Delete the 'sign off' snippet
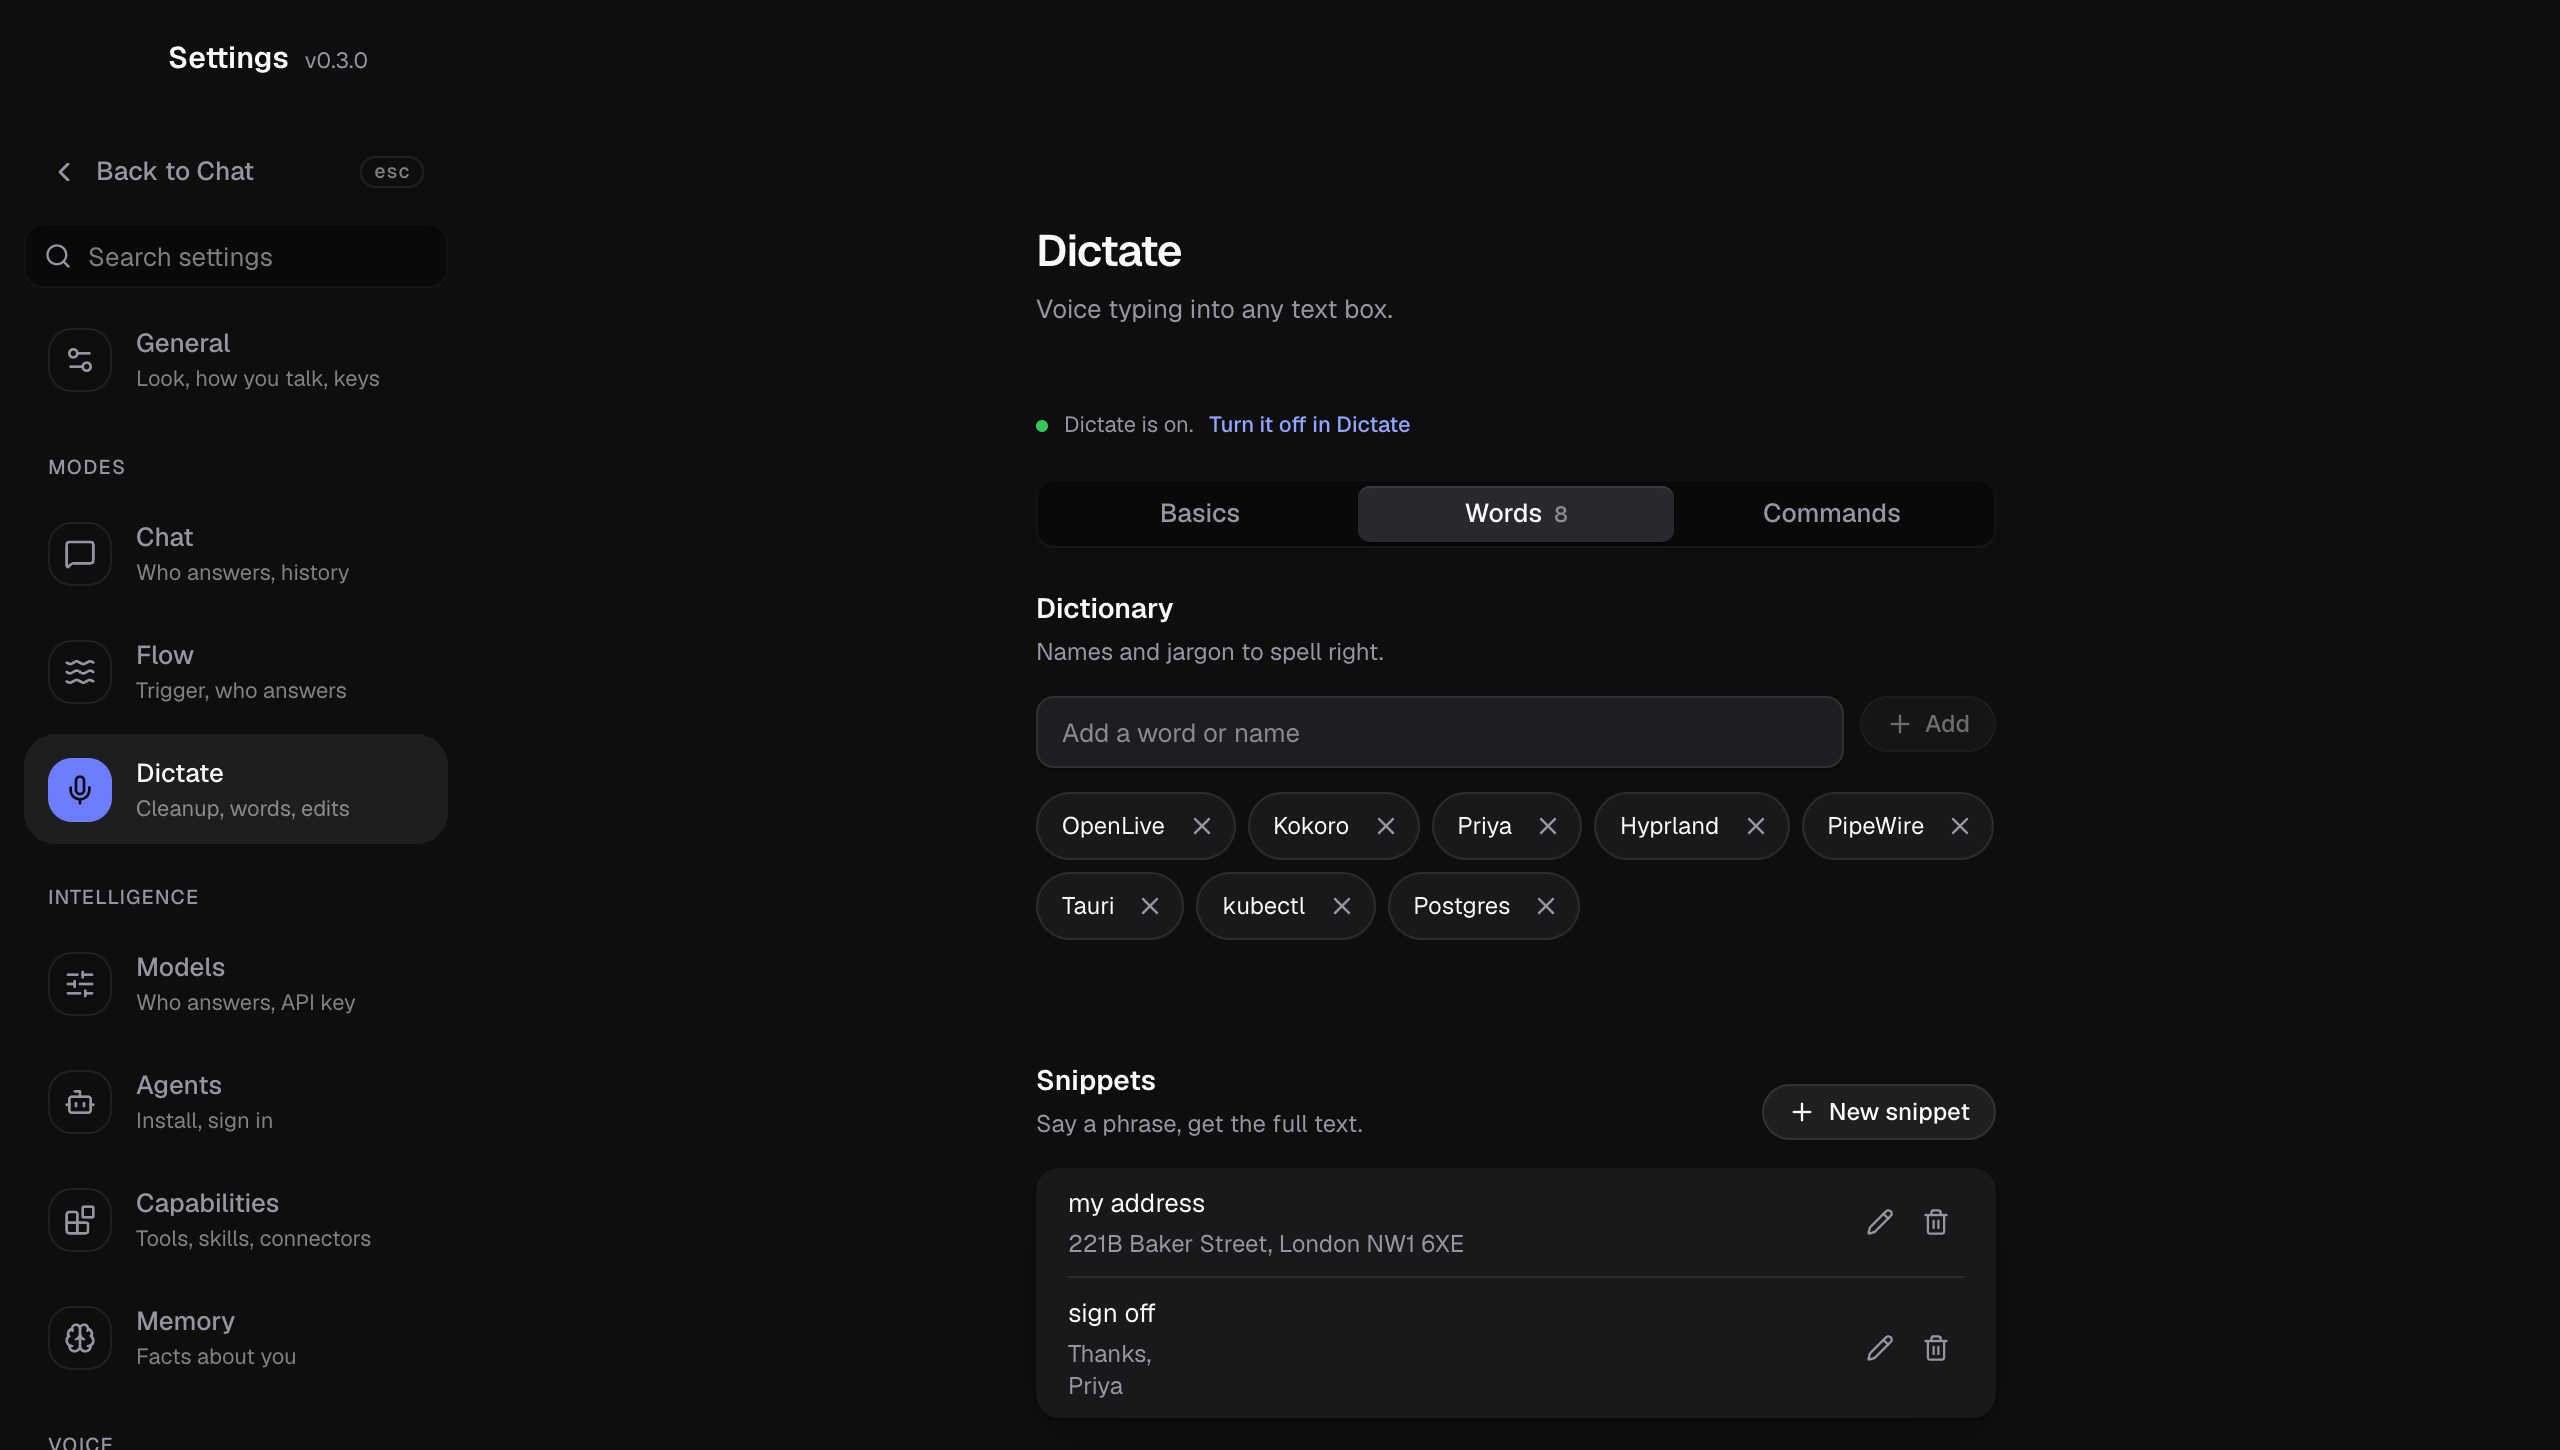The height and width of the screenshot is (1450, 2560). 1936,1348
